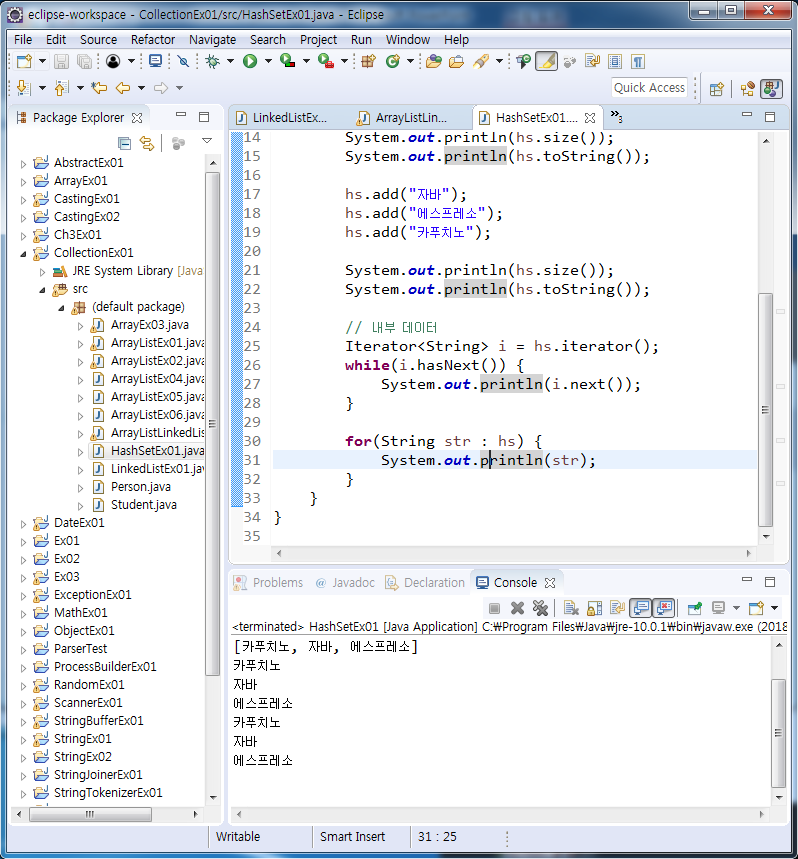Click Open Perspective icon
The image size is (798, 859).
click(716, 89)
